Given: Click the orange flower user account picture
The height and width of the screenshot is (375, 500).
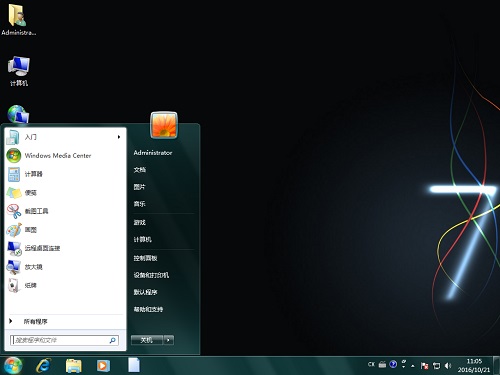Looking at the screenshot, I should 164,125.
